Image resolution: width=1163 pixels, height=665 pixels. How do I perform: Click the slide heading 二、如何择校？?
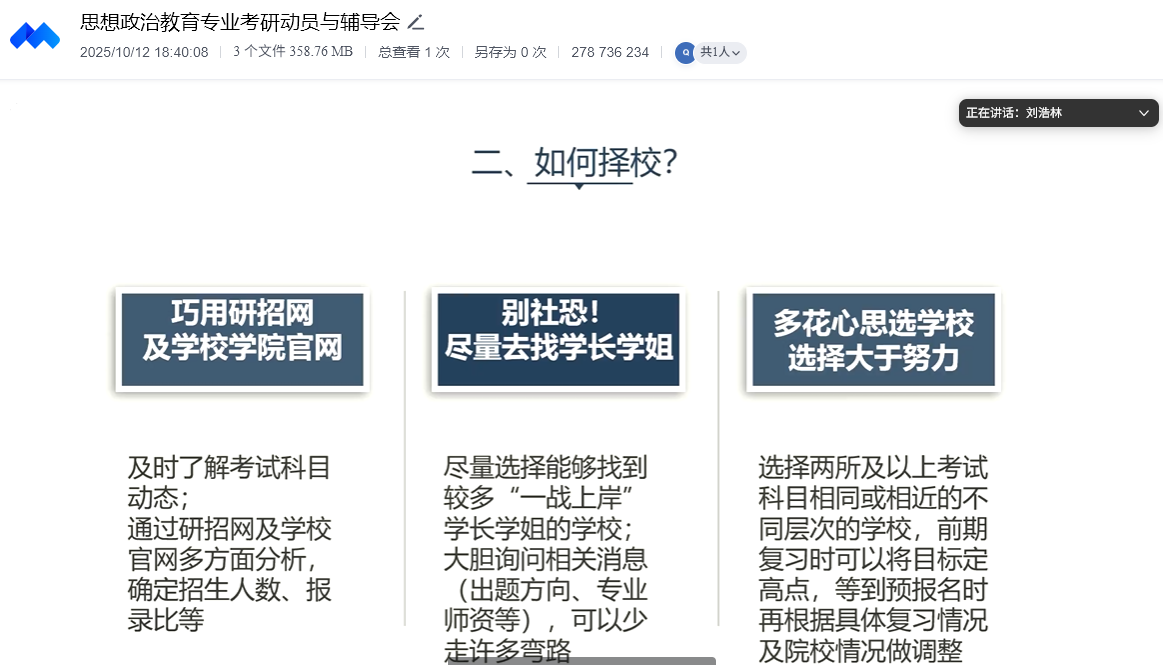[x=576, y=161]
